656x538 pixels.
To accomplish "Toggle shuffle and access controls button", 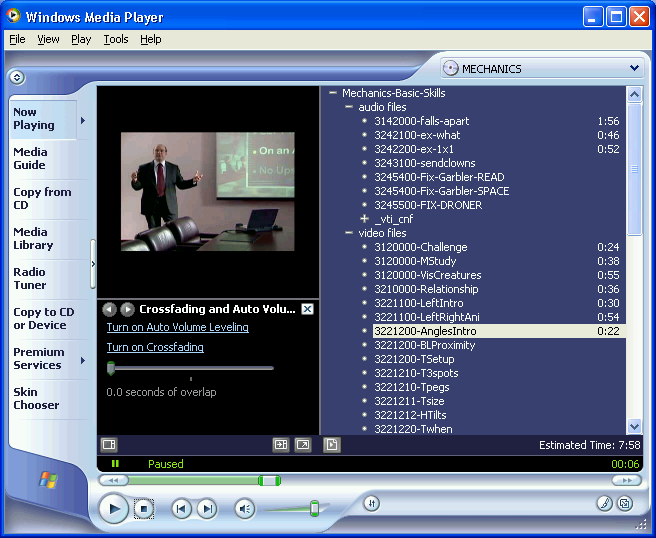I will tap(372, 503).
